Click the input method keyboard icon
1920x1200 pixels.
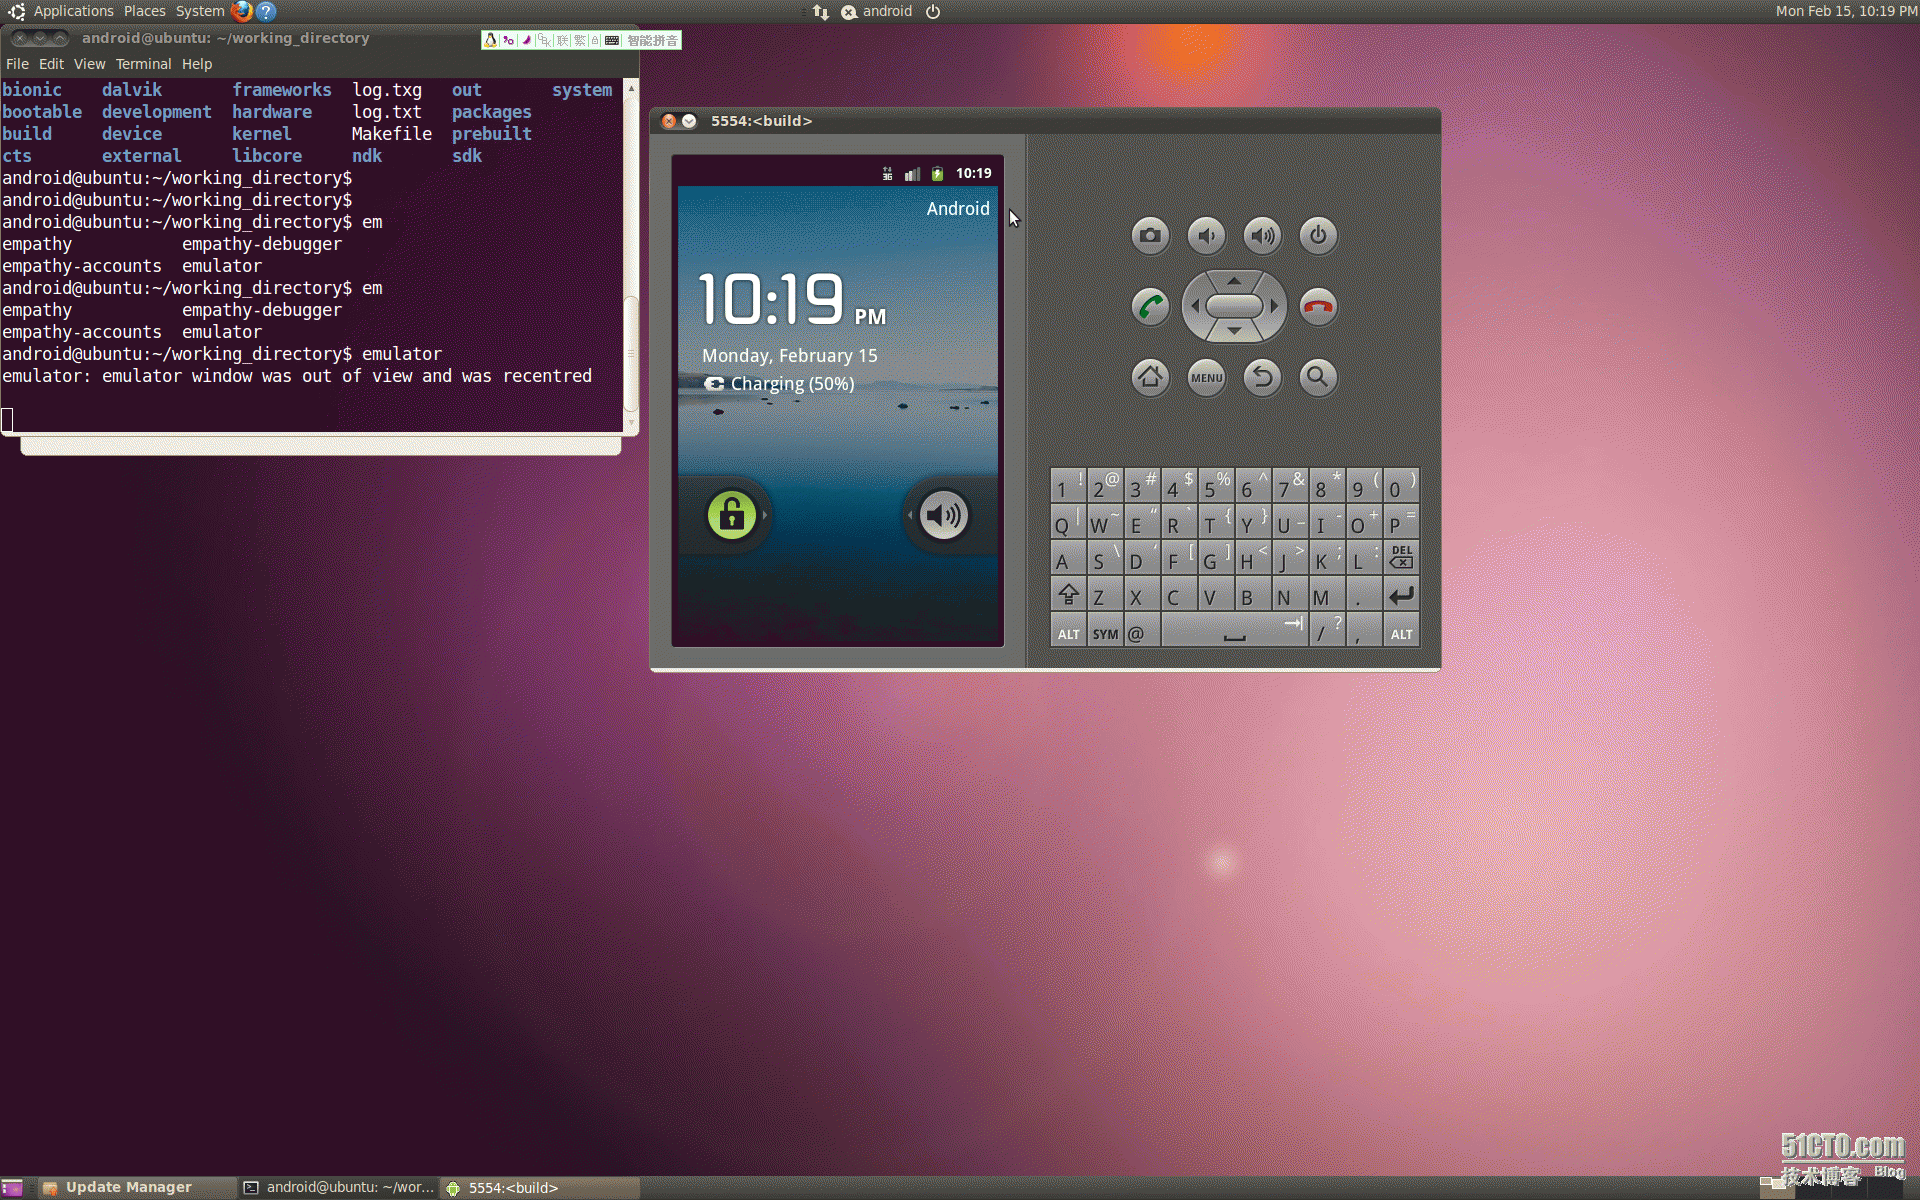pos(612,40)
